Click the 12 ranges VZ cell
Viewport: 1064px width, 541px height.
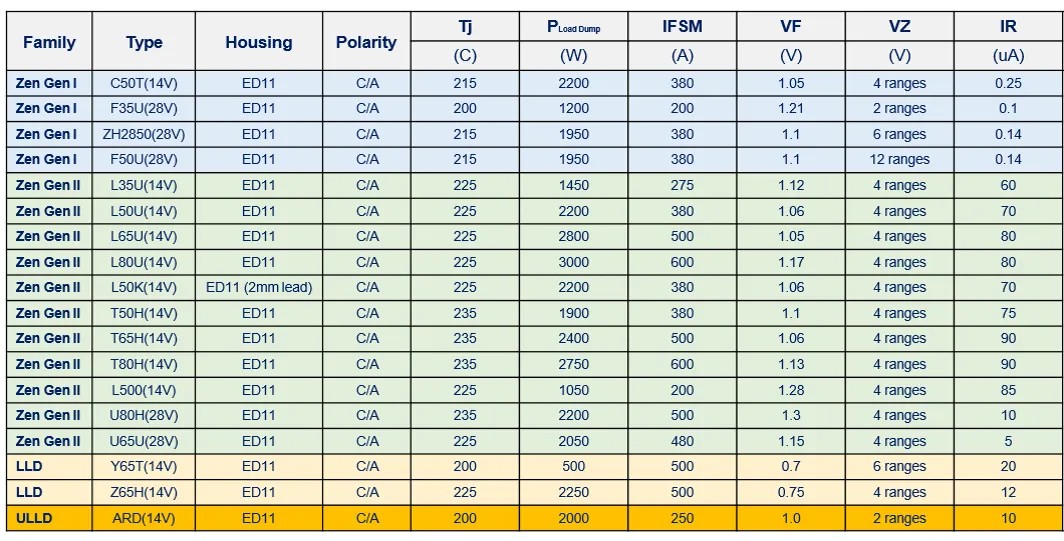point(899,159)
